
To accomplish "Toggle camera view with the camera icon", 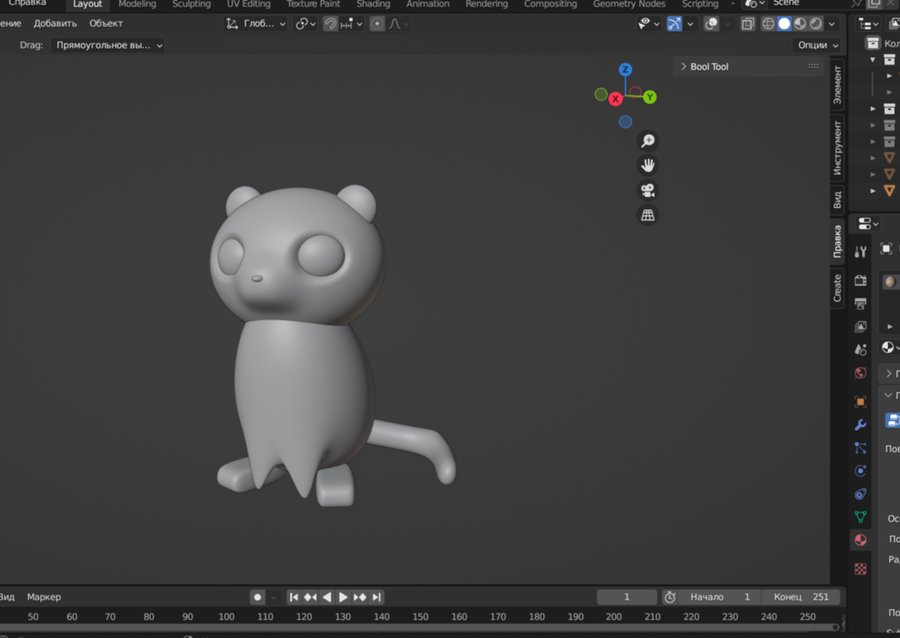I will click(x=648, y=190).
